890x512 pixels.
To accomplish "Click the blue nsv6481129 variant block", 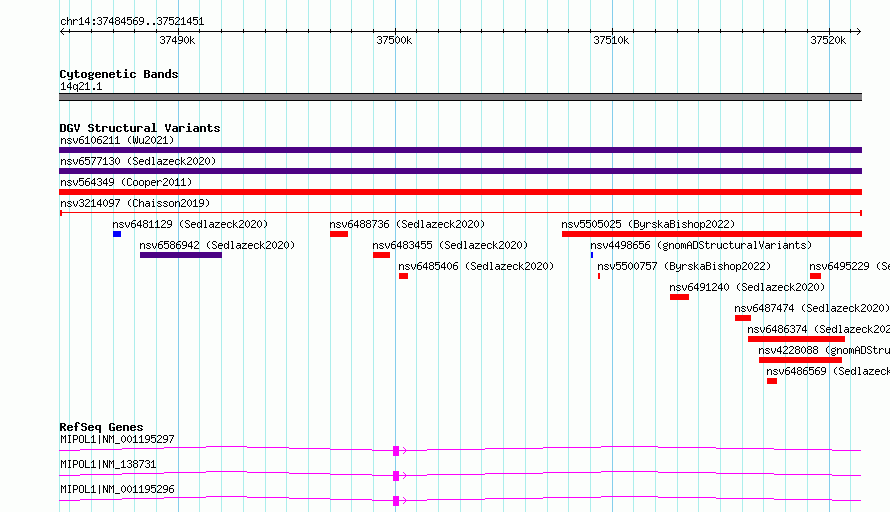I will tap(117, 234).
